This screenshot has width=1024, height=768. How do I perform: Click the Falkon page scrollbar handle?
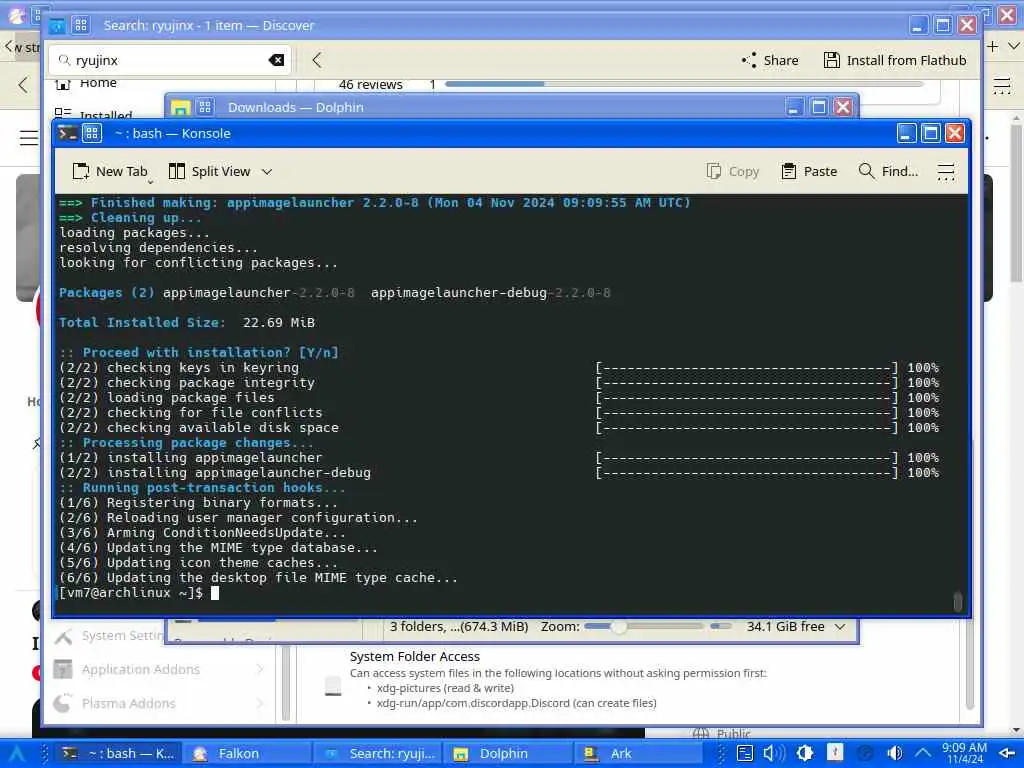[x=1016, y=204]
